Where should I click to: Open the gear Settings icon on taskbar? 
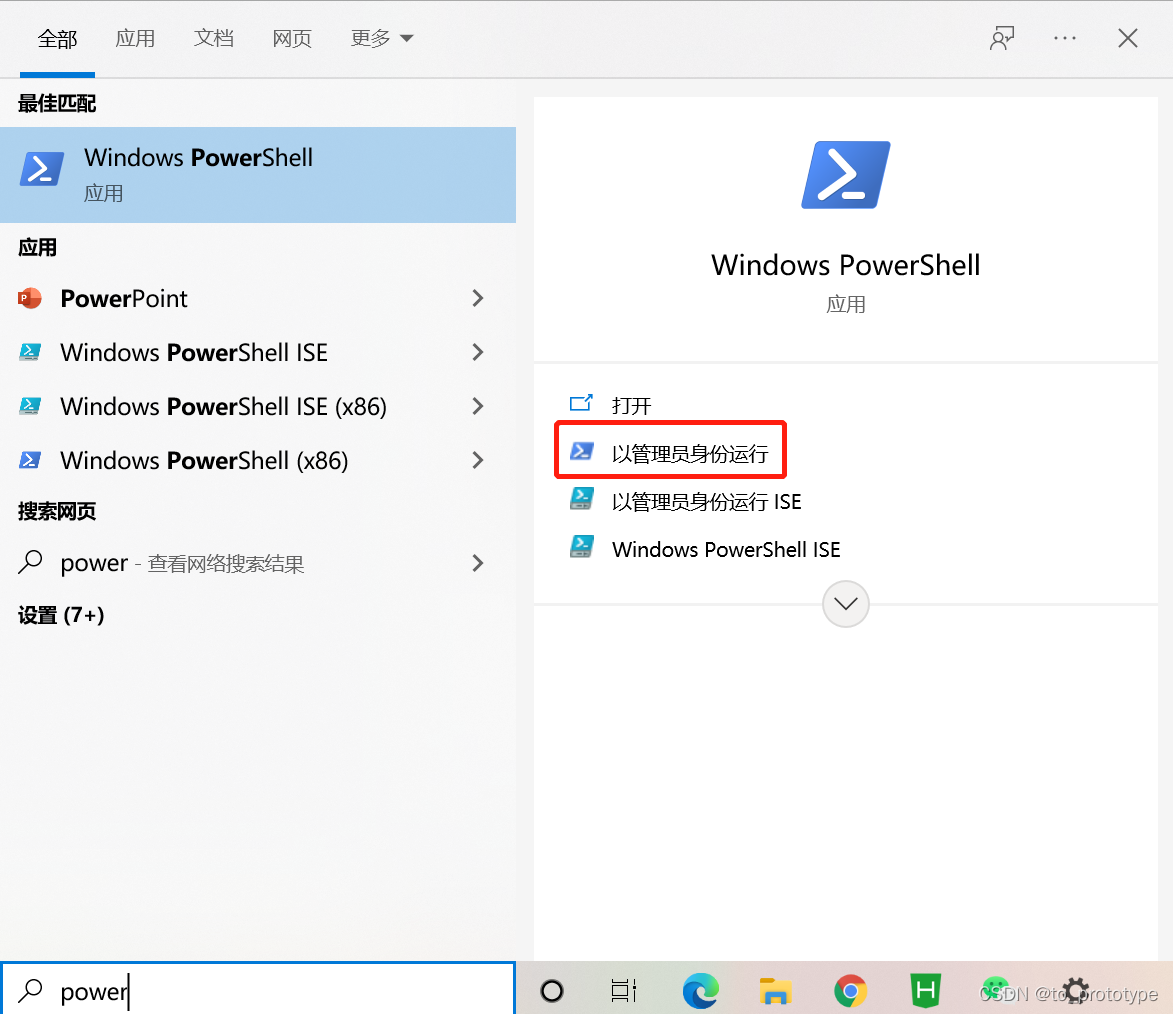coord(1076,990)
